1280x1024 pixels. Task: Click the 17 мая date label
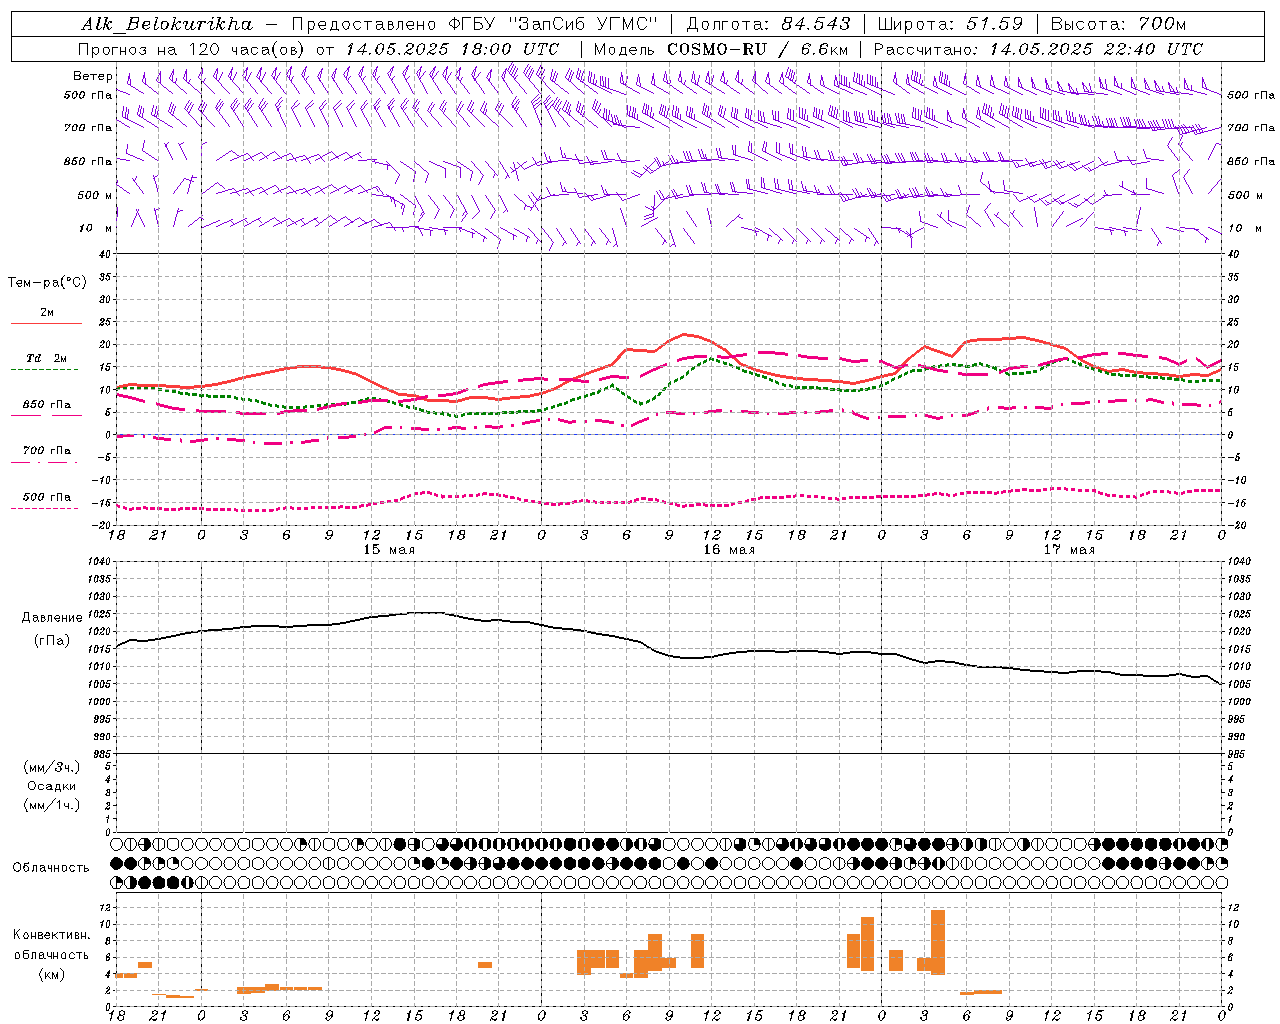click(x=1068, y=549)
